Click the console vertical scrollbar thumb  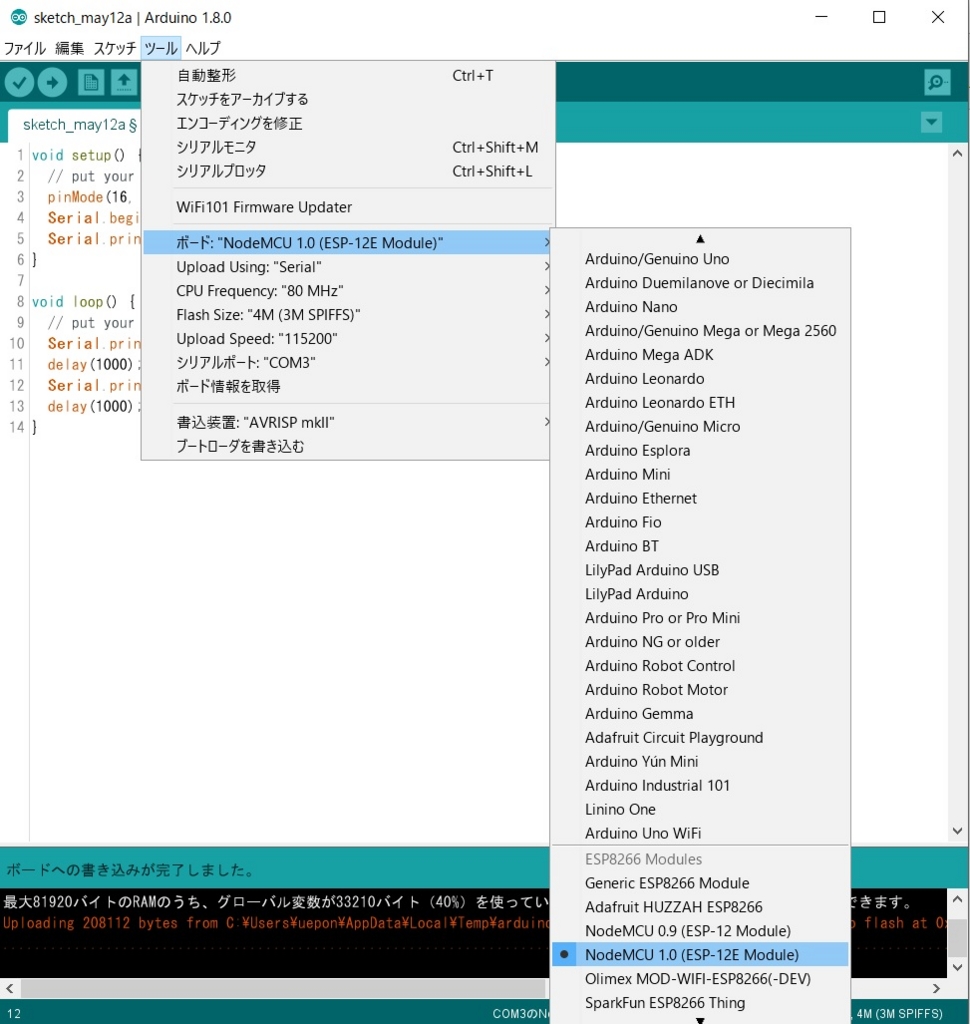958,937
